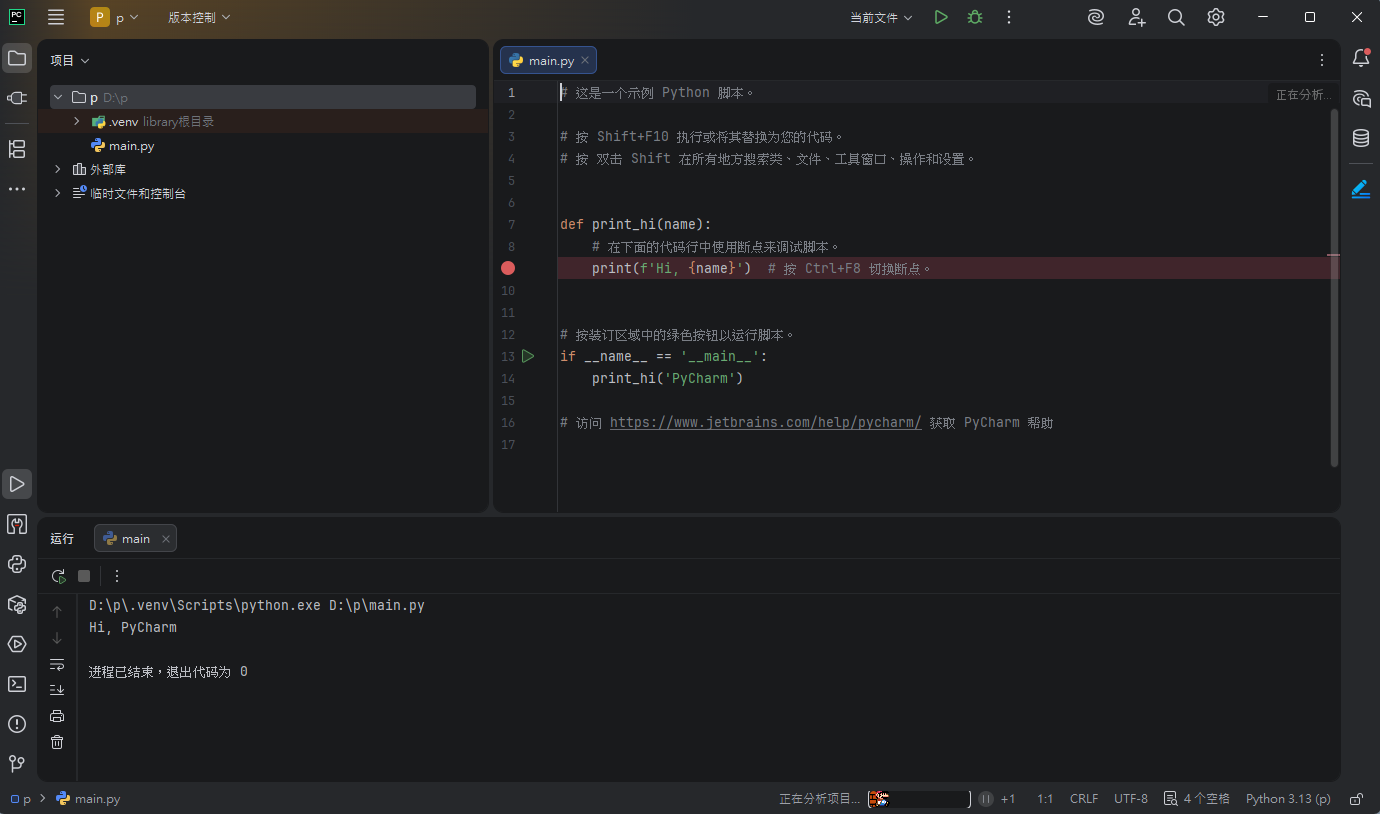This screenshot has height=814, width=1380.
Task: Open the AI Assistant swirl icon in title bar
Action: click(1096, 17)
